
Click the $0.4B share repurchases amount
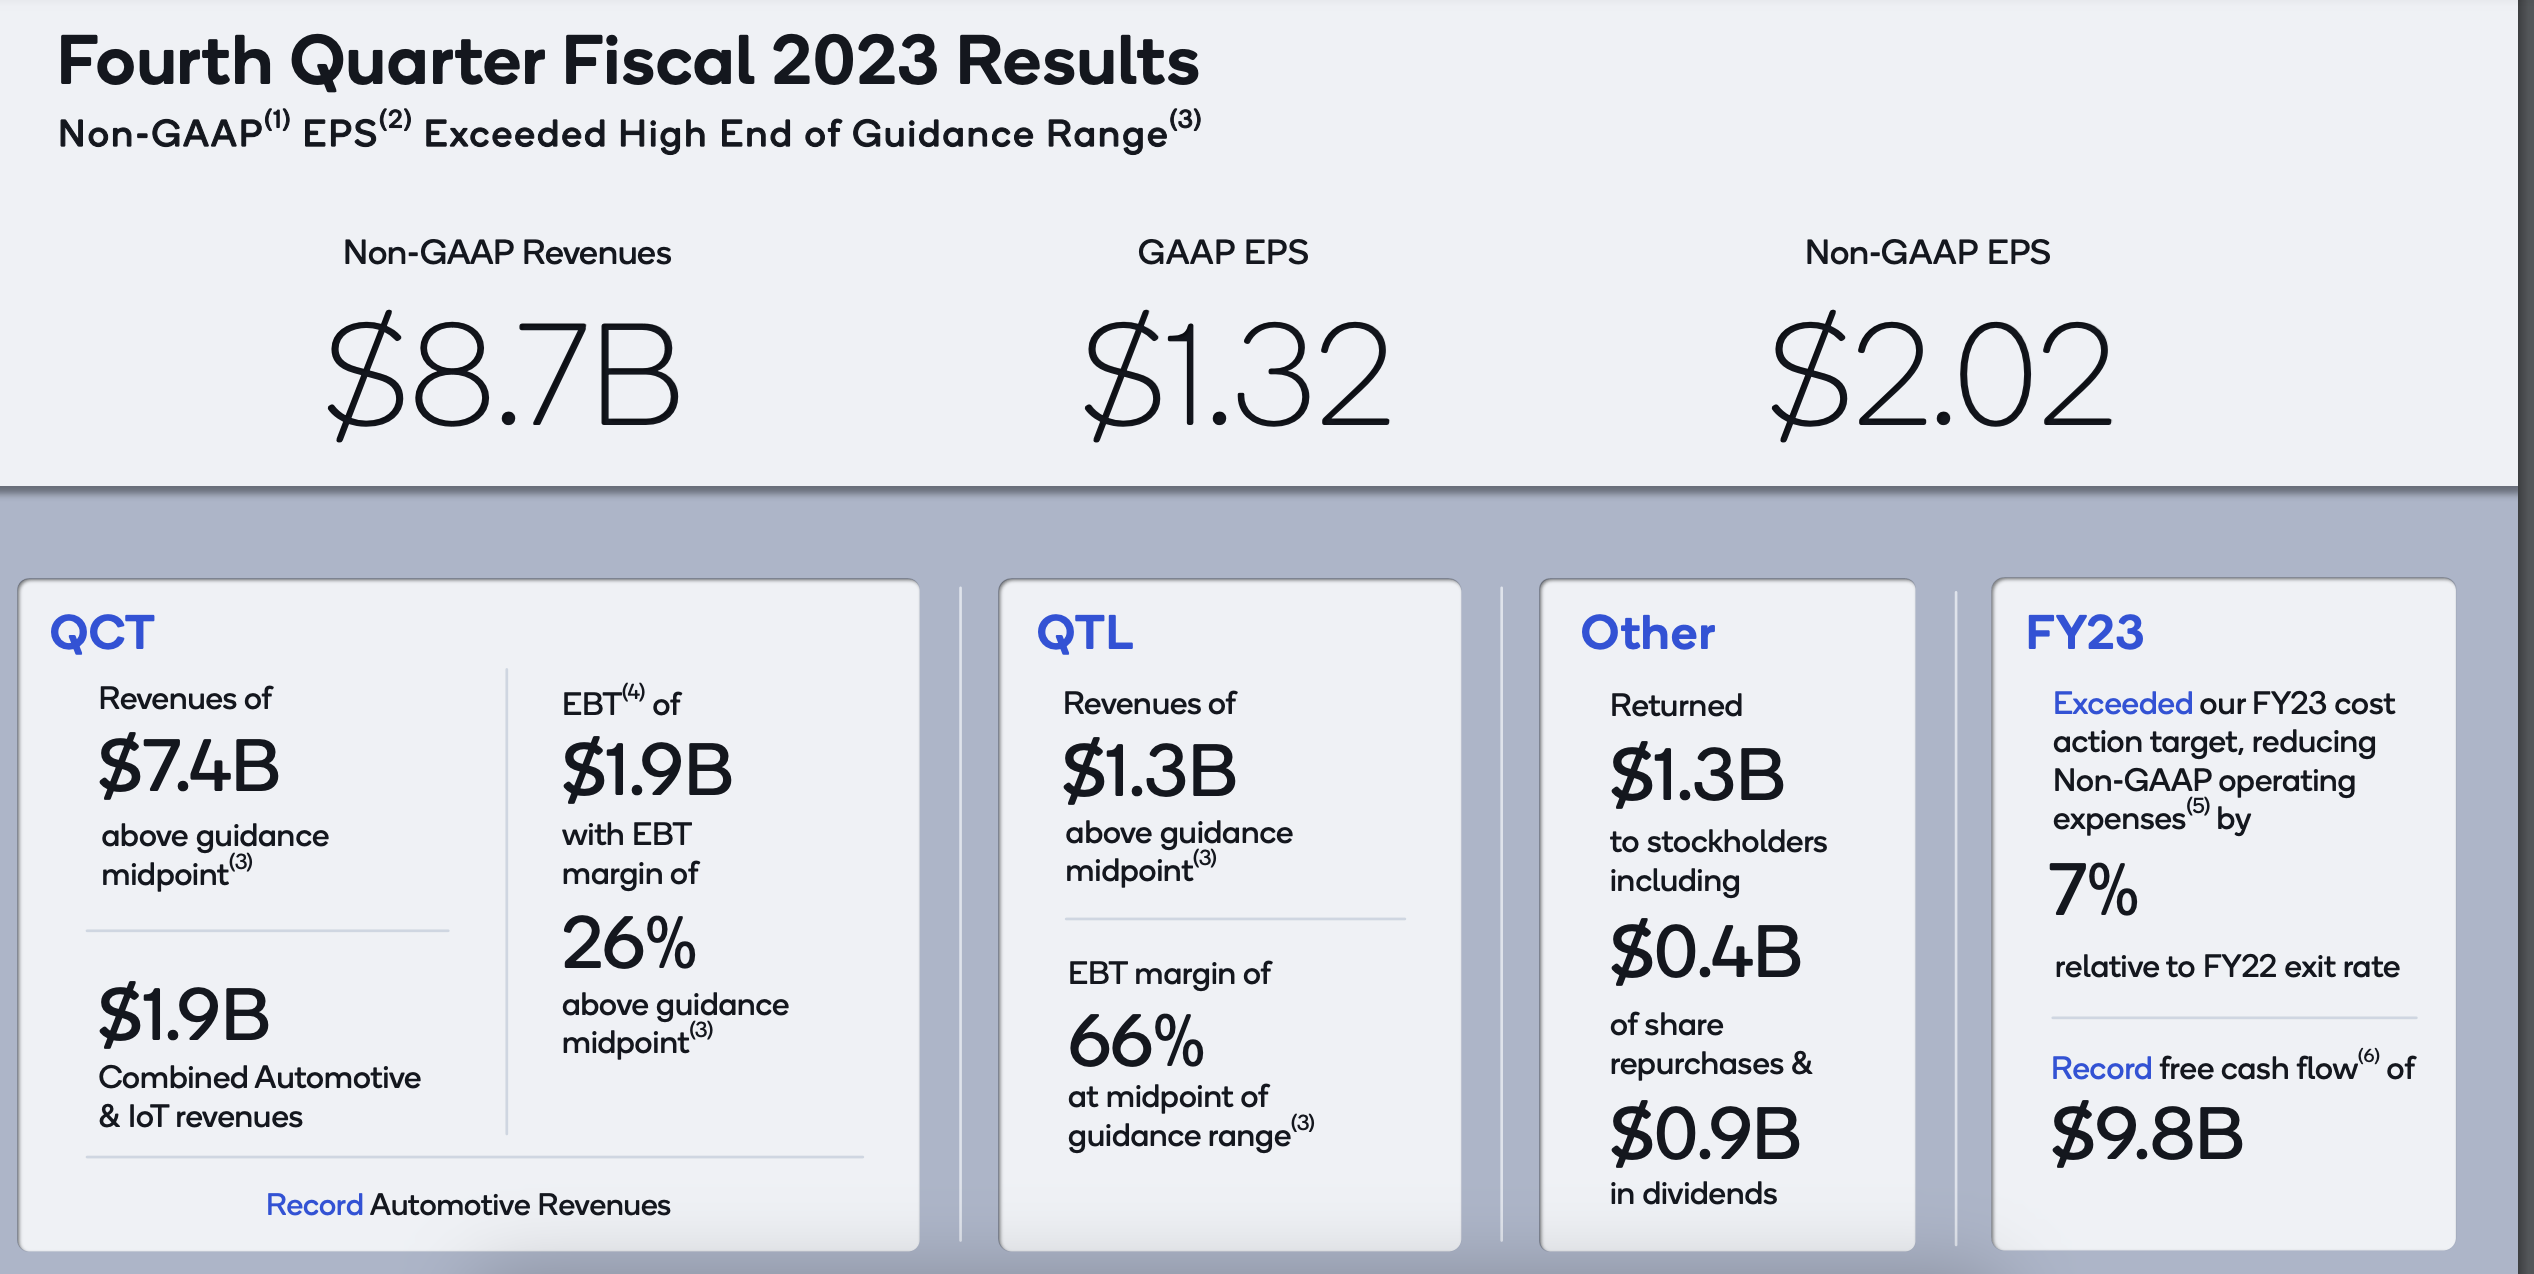click(x=1705, y=952)
